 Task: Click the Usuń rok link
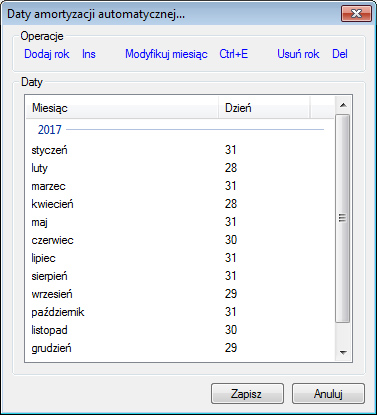[298, 54]
